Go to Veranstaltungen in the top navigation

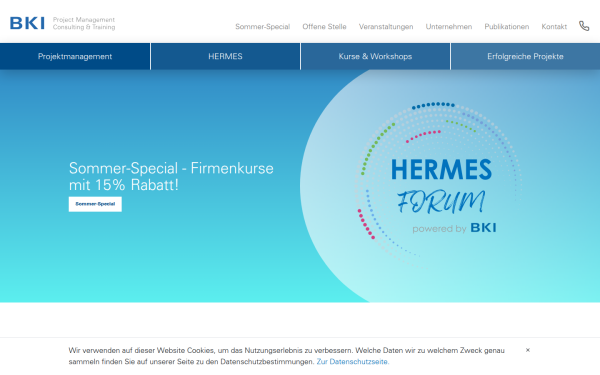[x=386, y=26]
